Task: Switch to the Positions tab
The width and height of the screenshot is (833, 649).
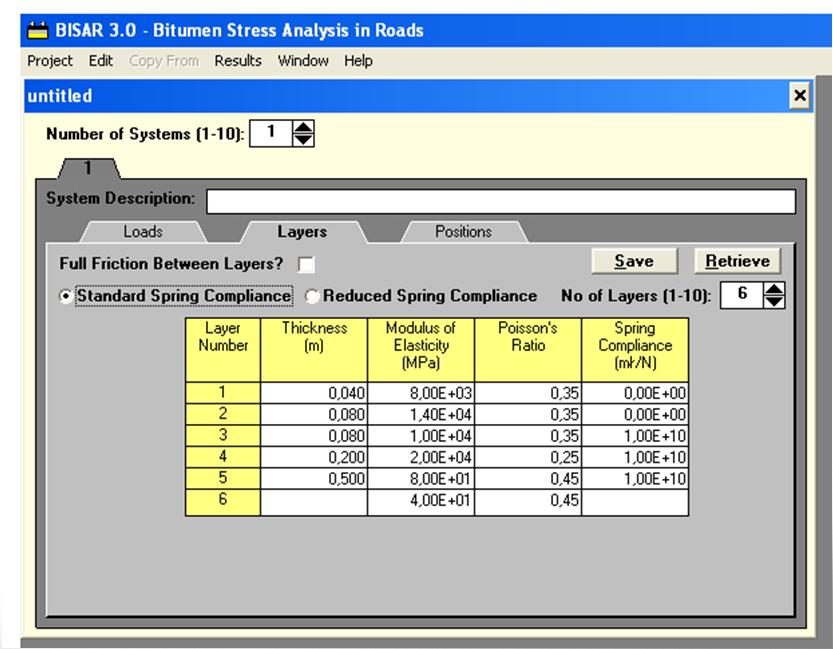Action: (x=463, y=232)
